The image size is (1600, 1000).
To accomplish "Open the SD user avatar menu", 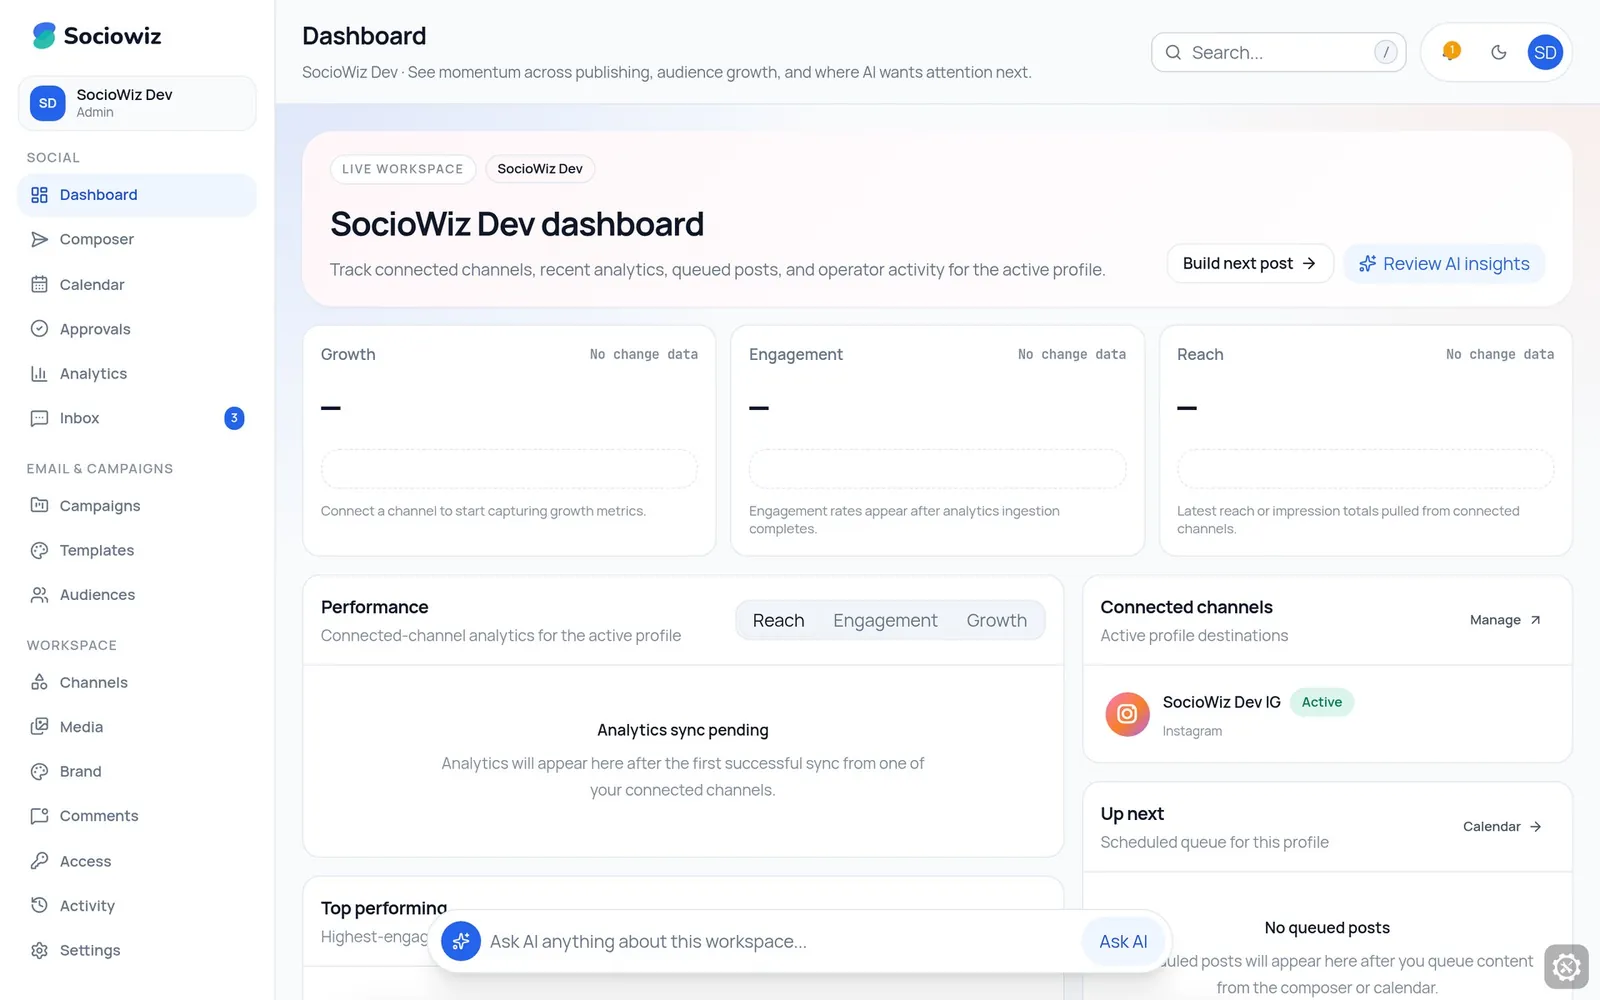I will 1545,52.
